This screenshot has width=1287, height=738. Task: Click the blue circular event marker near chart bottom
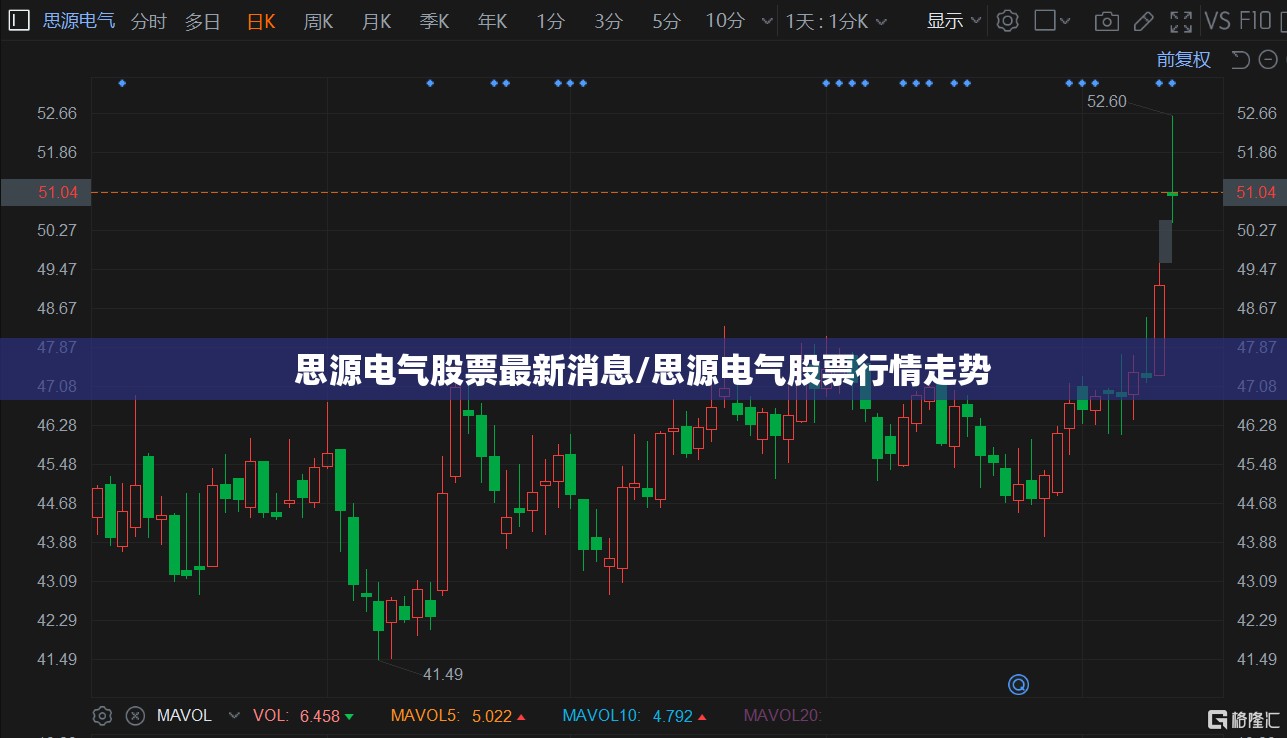pyautogui.click(x=1018, y=685)
